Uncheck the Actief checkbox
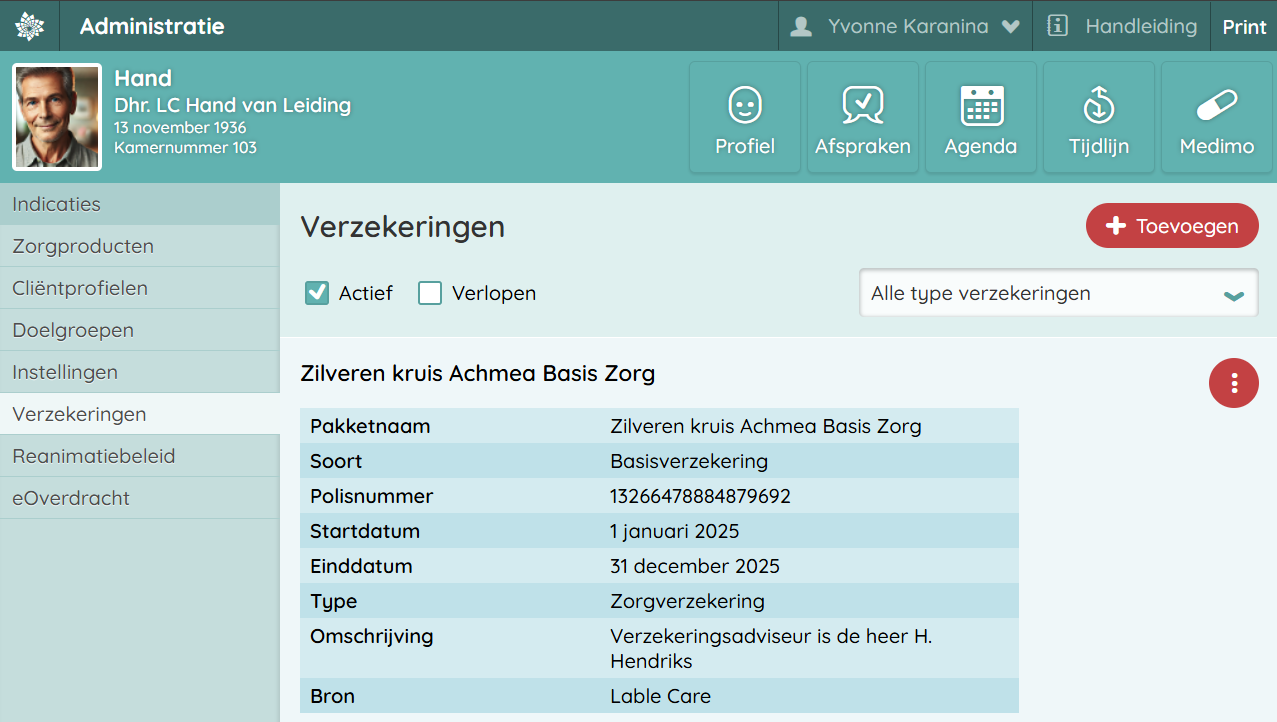Viewport: 1277px width, 722px height. click(x=317, y=293)
